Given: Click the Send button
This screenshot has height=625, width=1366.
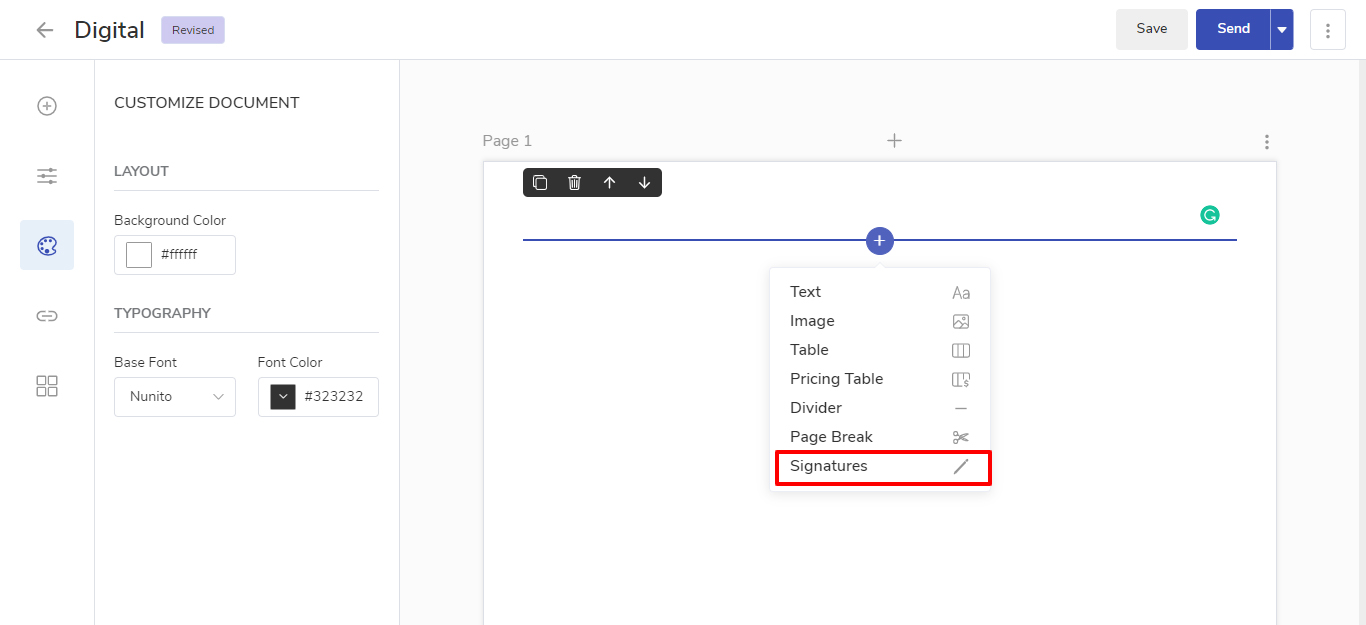Looking at the screenshot, I should 1233,29.
